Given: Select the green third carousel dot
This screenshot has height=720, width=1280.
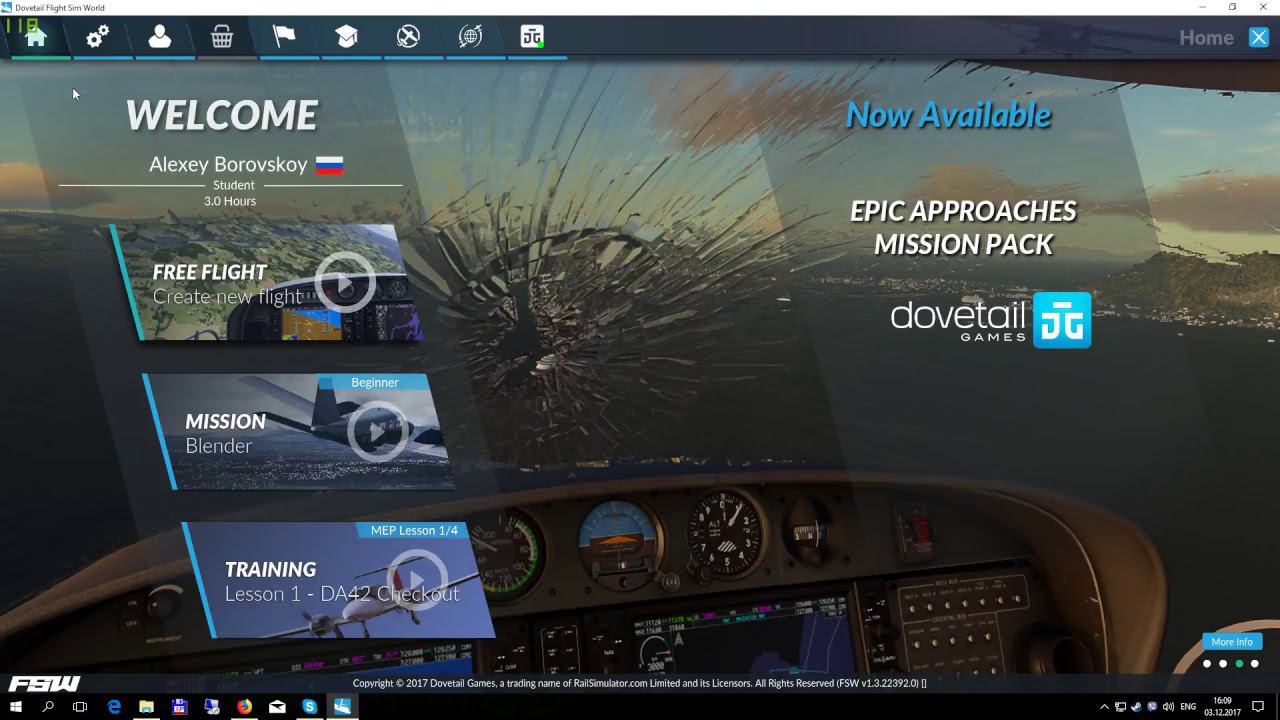Looking at the screenshot, I should pyautogui.click(x=1239, y=664).
